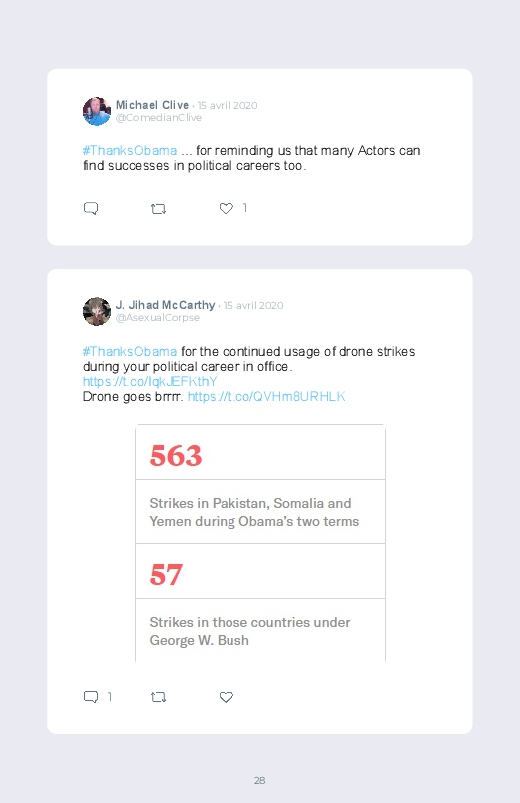Open Michael Clive's profile avatar
Viewport: 520px width, 803px height.
pos(97,111)
